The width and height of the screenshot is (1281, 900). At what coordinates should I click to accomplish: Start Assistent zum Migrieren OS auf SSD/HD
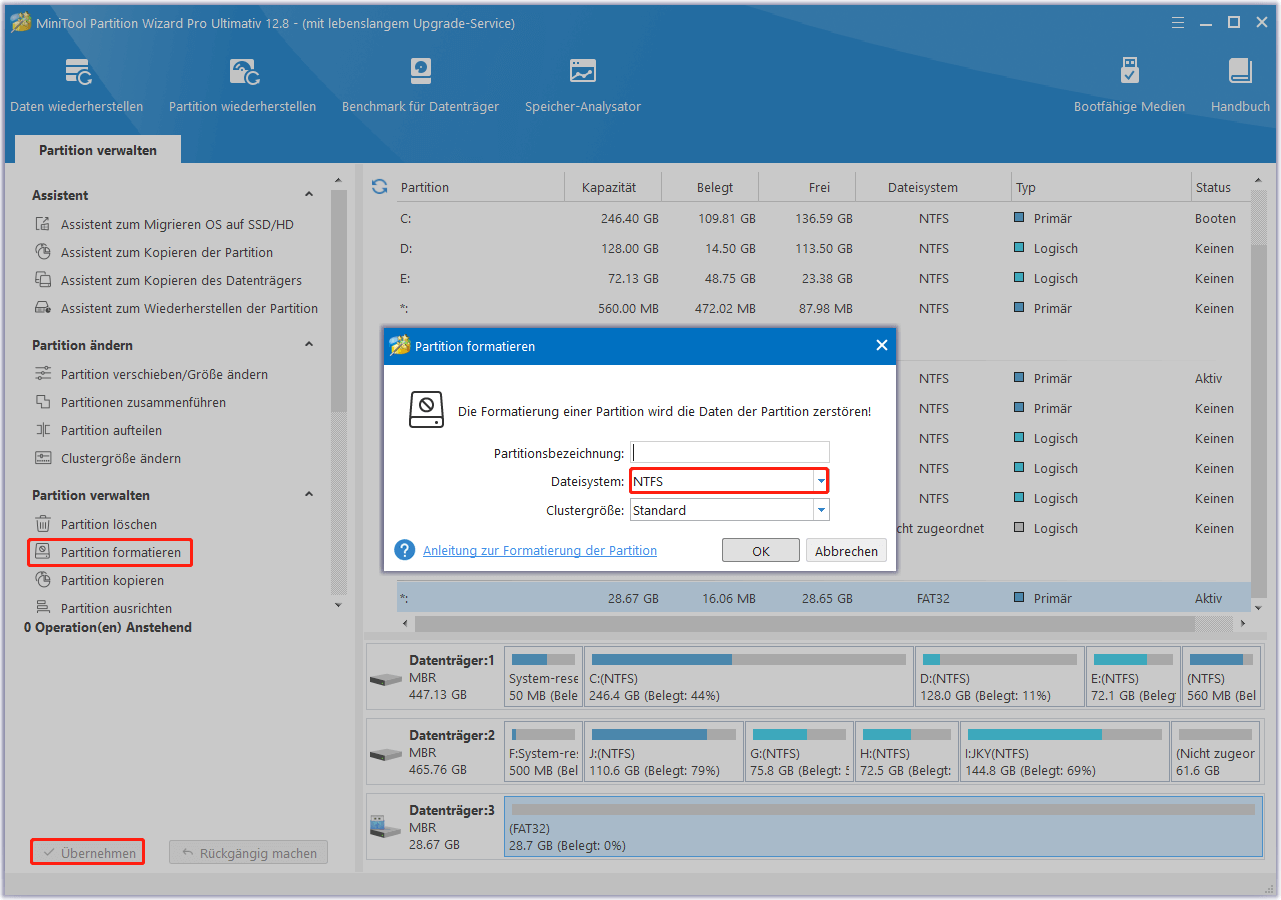point(177,225)
